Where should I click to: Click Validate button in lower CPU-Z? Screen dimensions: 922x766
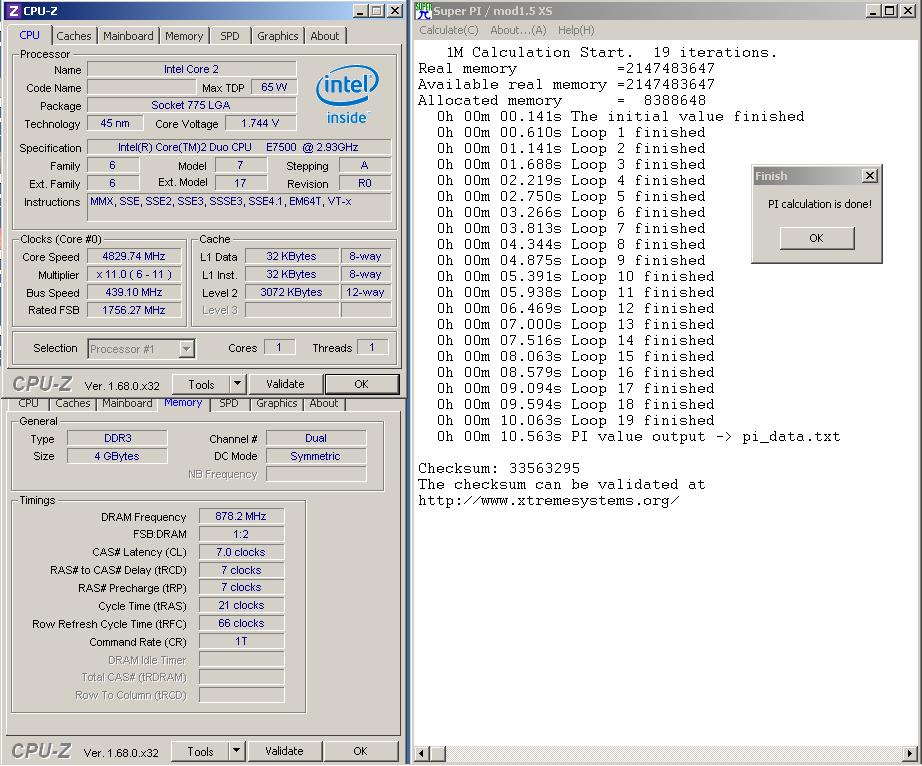coord(284,751)
